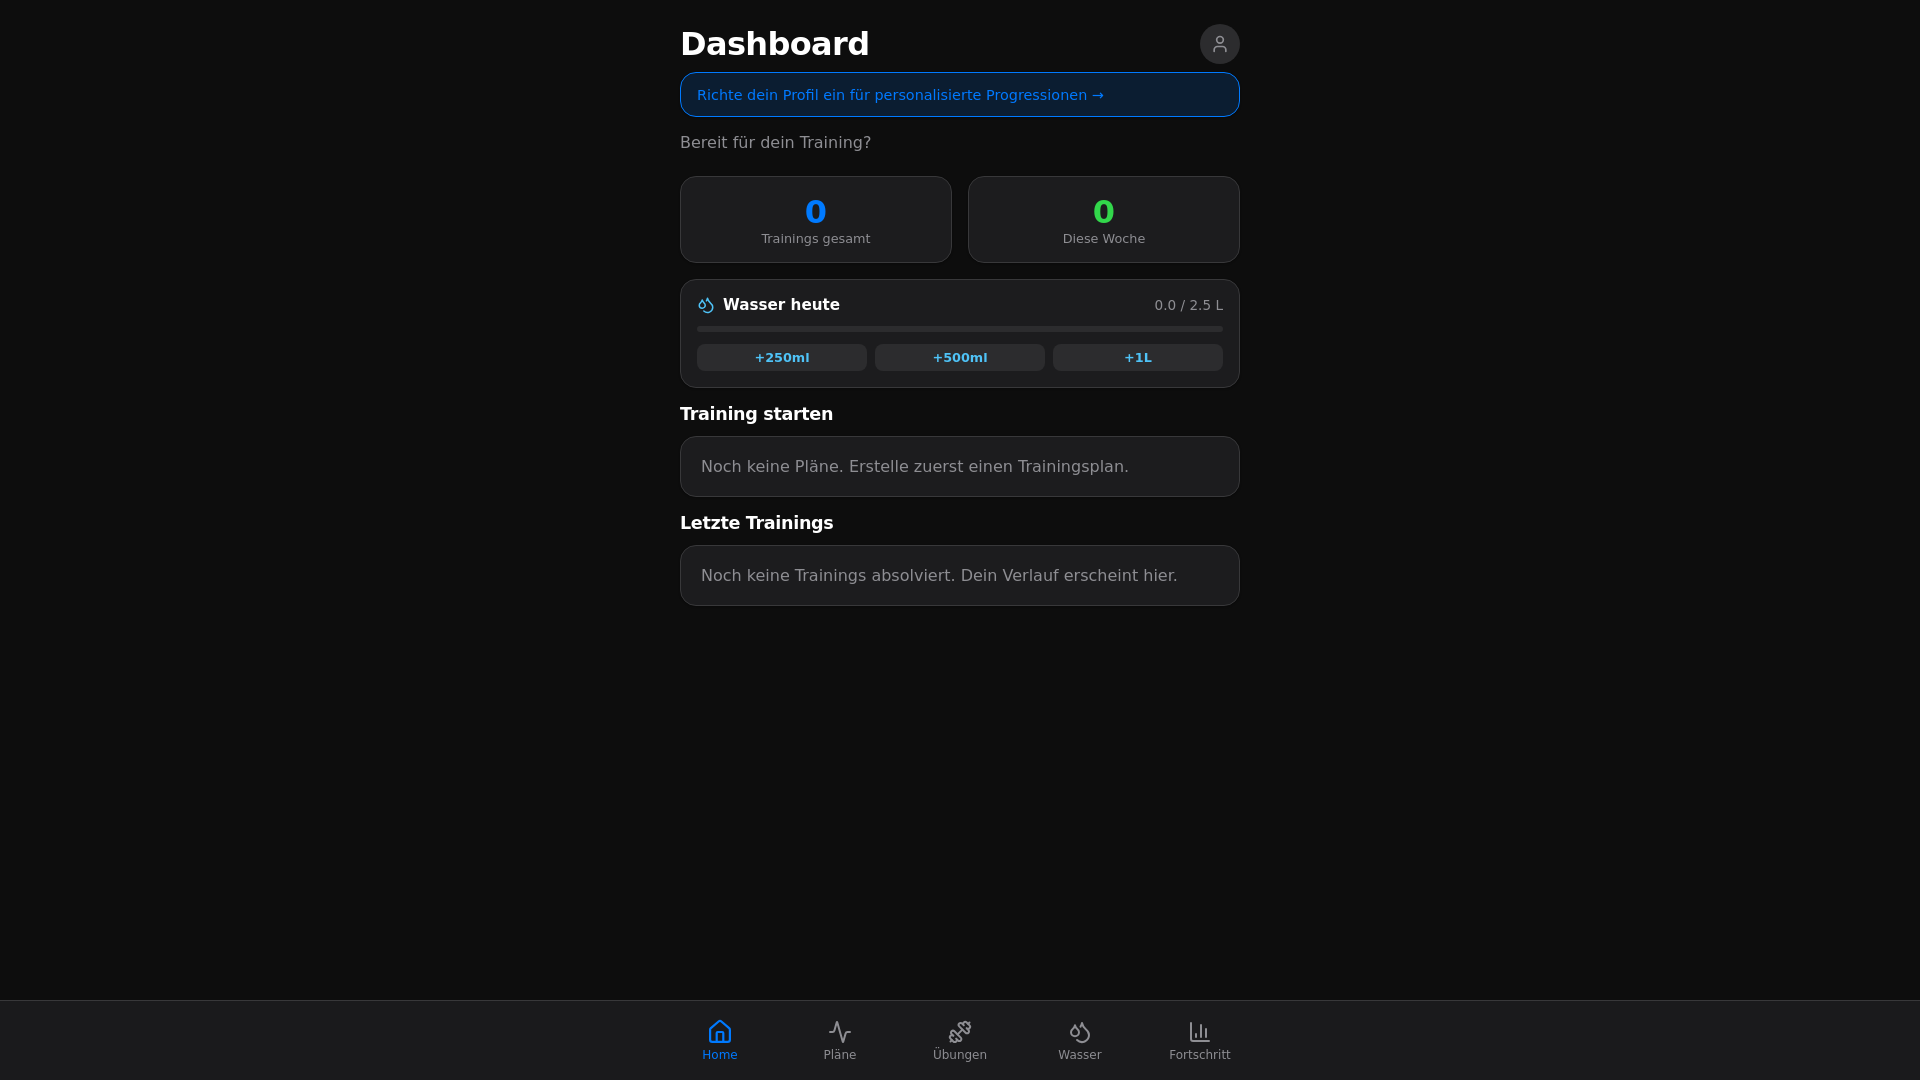This screenshot has height=1080, width=1920.
Task: Click the 'Noch keine Pläne' card
Action: [960, 466]
